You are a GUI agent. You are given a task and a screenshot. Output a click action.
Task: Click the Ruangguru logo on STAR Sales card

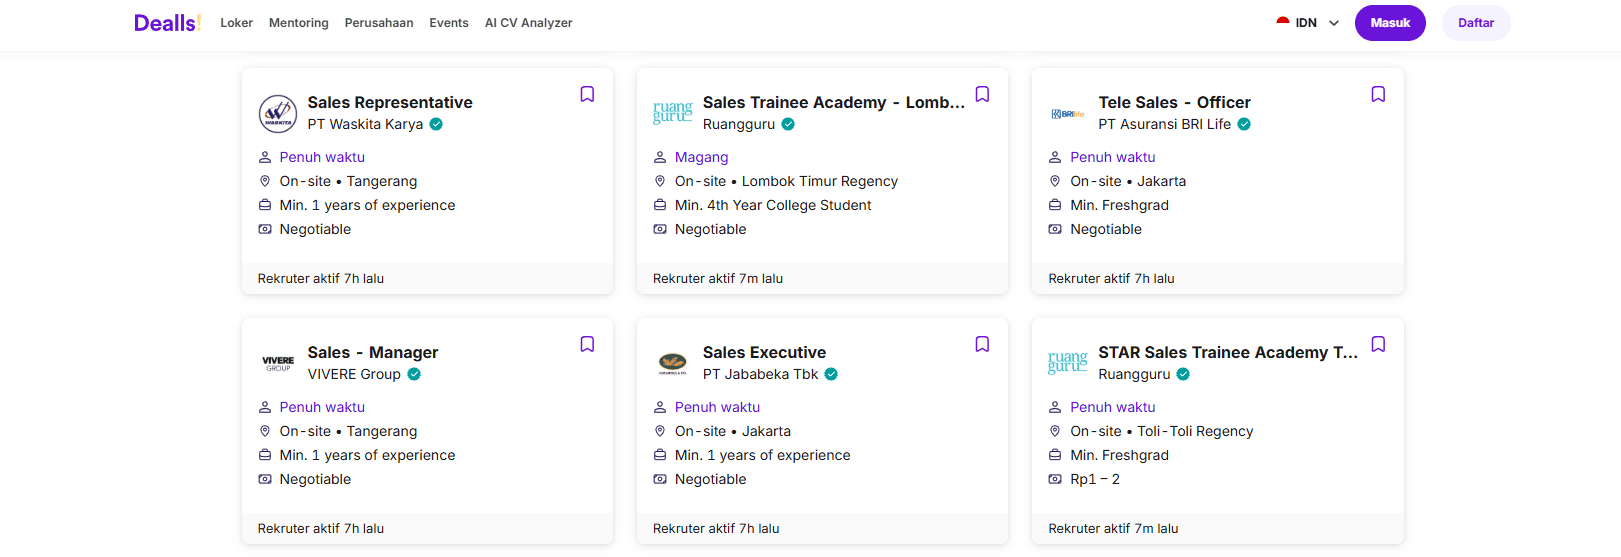point(1068,362)
